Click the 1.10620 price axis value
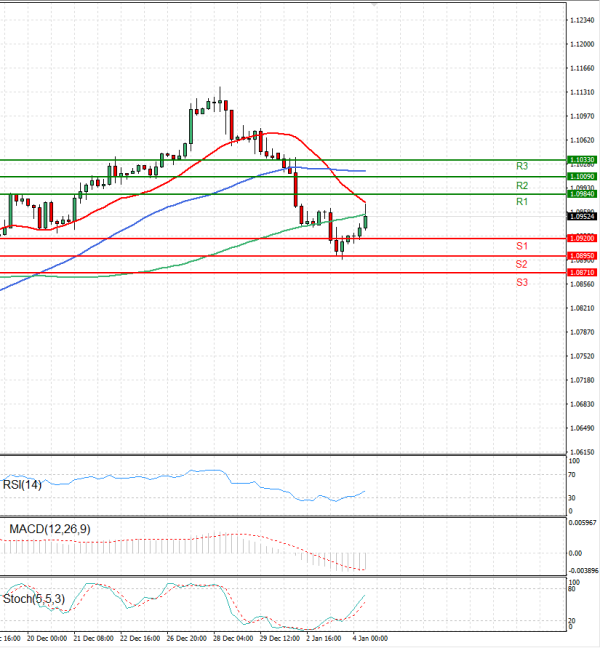Viewport: 600px width, 648px height. (582, 140)
